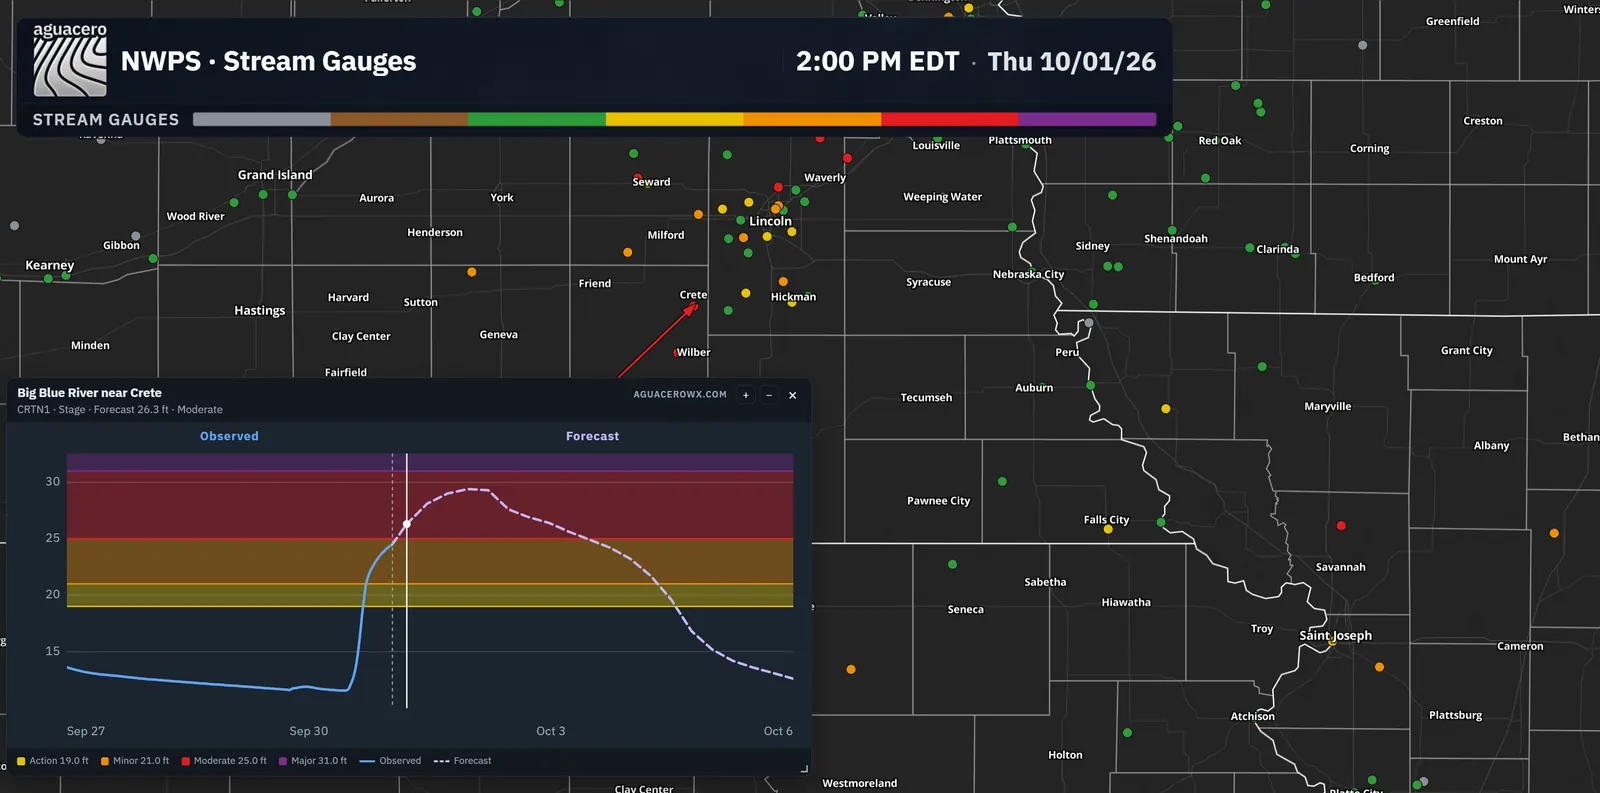Click the Moderate 25.0 ft legend entry
The image size is (1600, 793).
pyautogui.click(x=224, y=761)
